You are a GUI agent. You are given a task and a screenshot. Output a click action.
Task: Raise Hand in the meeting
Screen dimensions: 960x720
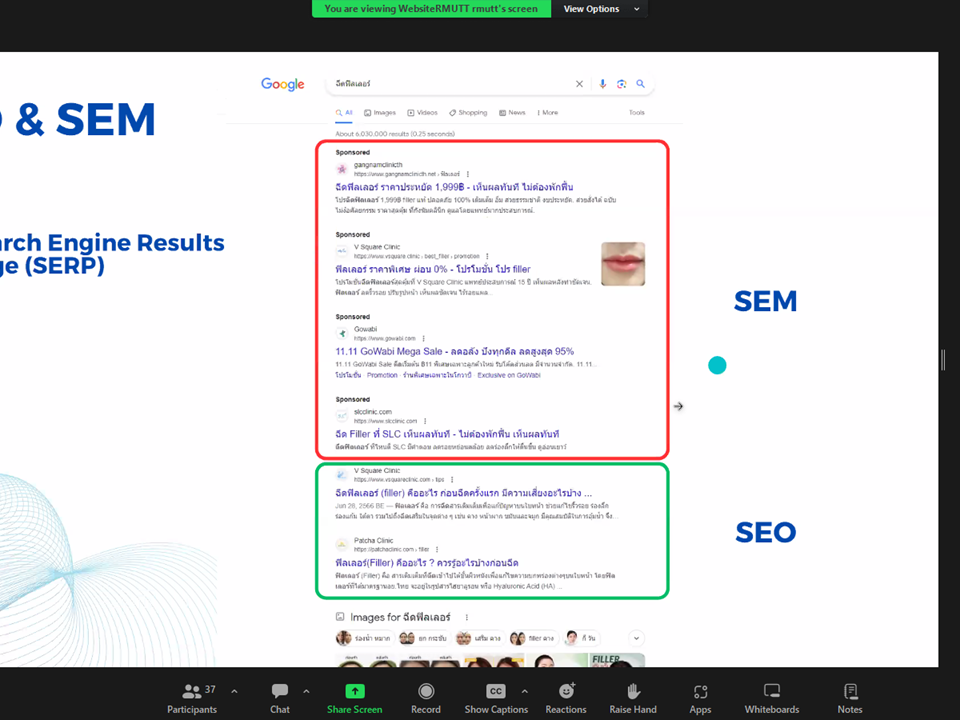632,699
